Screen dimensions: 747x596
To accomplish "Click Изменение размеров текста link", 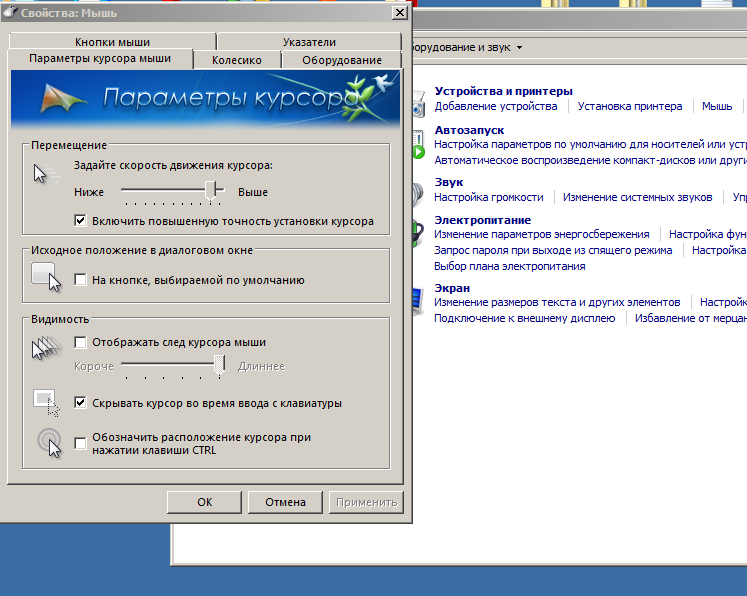I will (557, 303).
